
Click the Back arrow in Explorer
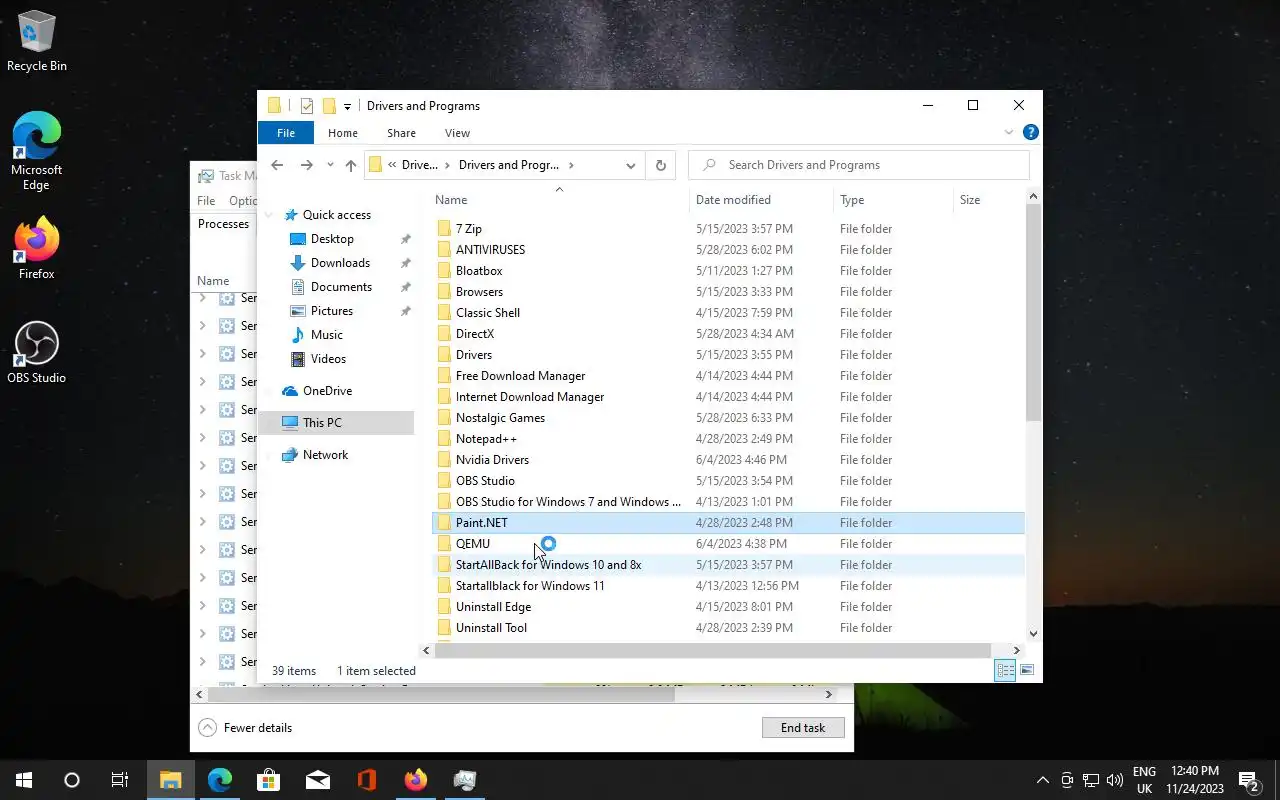[x=277, y=165]
